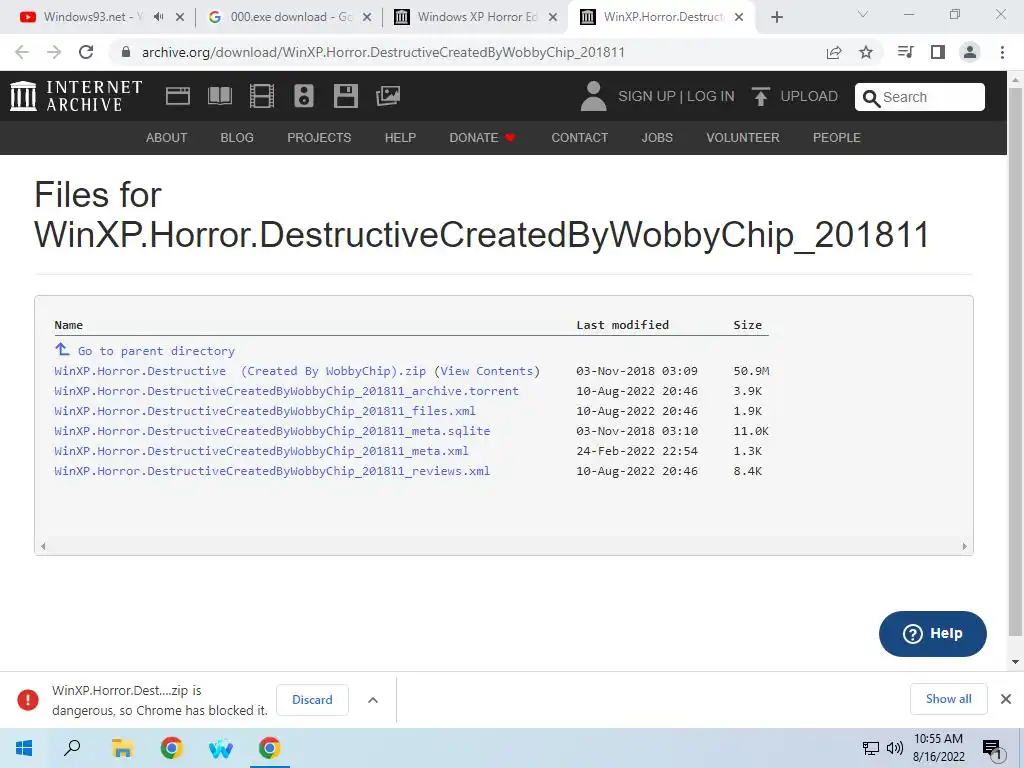Viewport: 1024px width, 768px height.
Task: Open the Images icon in archive navbar
Action: (x=388, y=96)
